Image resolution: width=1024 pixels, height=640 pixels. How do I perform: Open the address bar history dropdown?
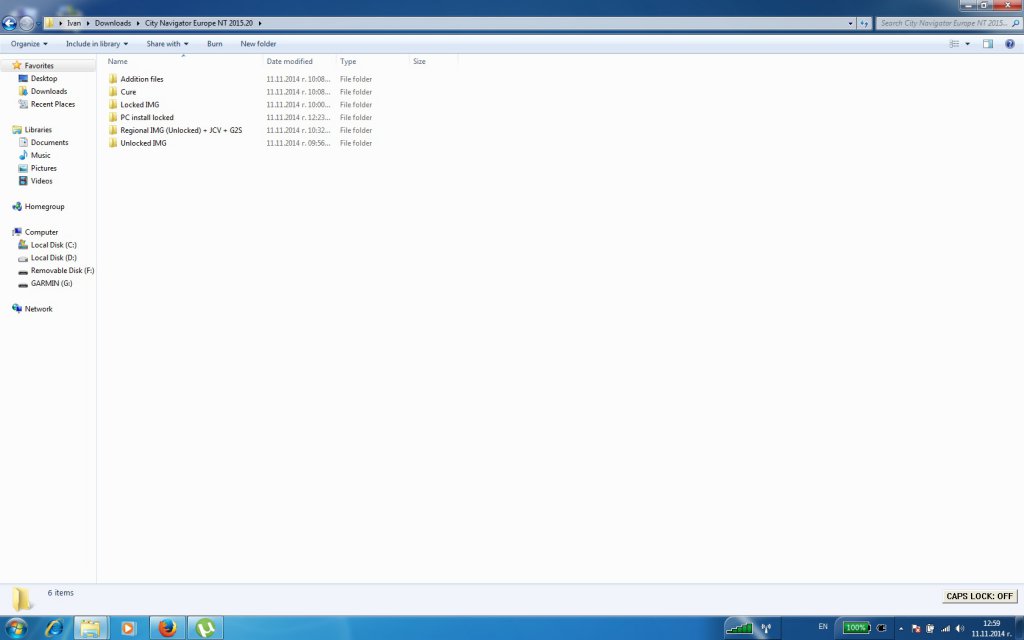pyautogui.click(x=850, y=24)
